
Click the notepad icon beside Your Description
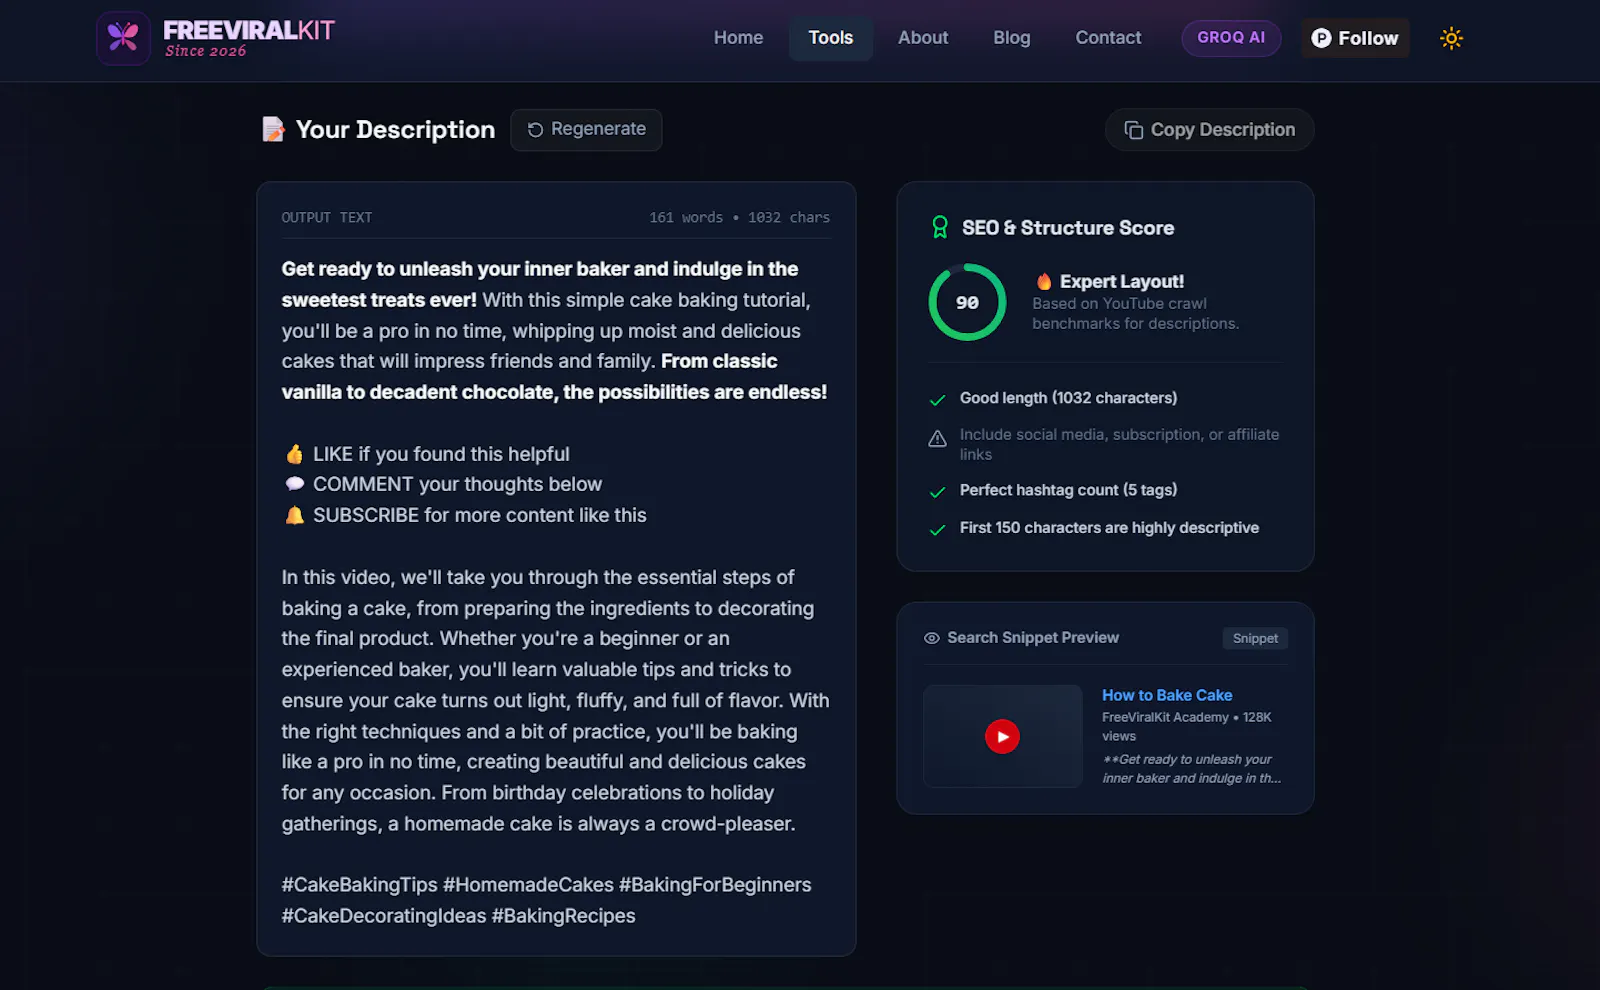pos(273,129)
